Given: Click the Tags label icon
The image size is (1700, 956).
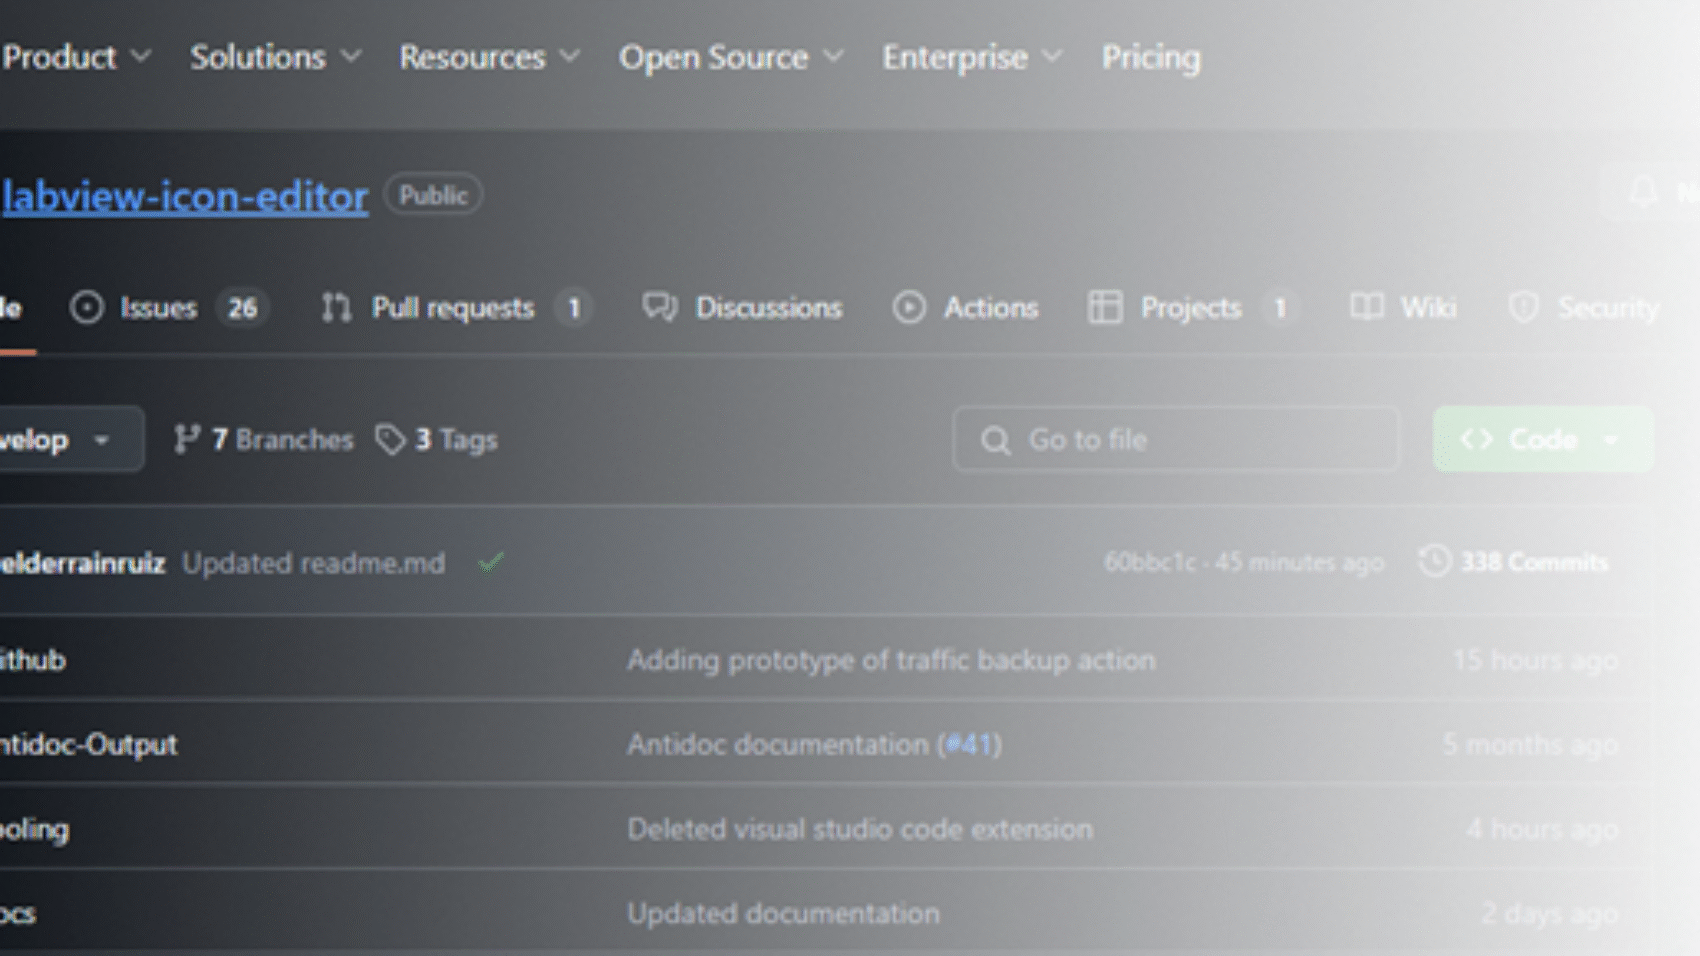Looking at the screenshot, I should 390,439.
